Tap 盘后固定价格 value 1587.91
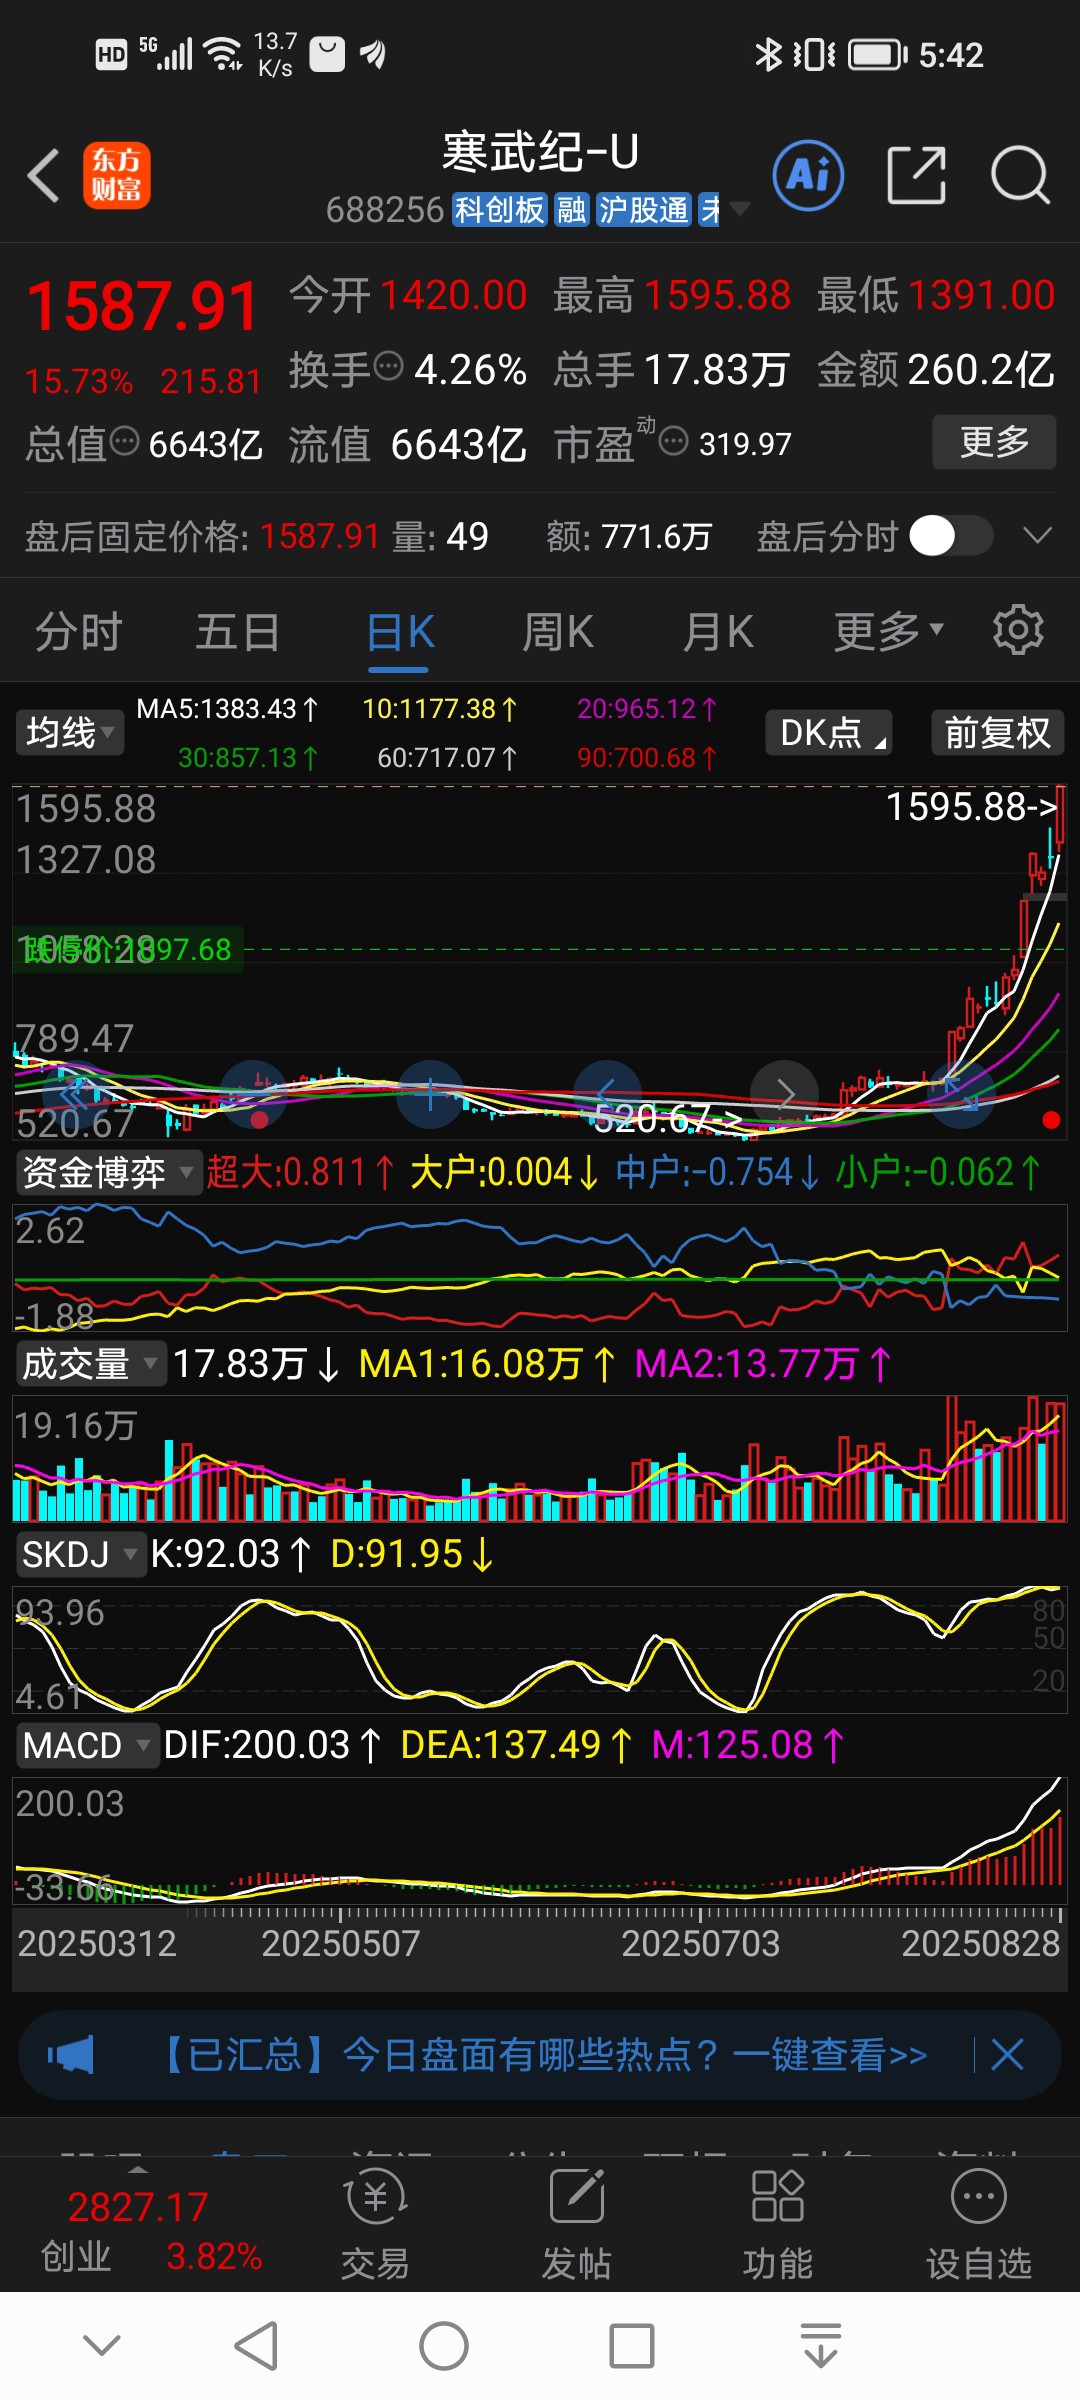This screenshot has height=2400, width=1080. [320, 536]
